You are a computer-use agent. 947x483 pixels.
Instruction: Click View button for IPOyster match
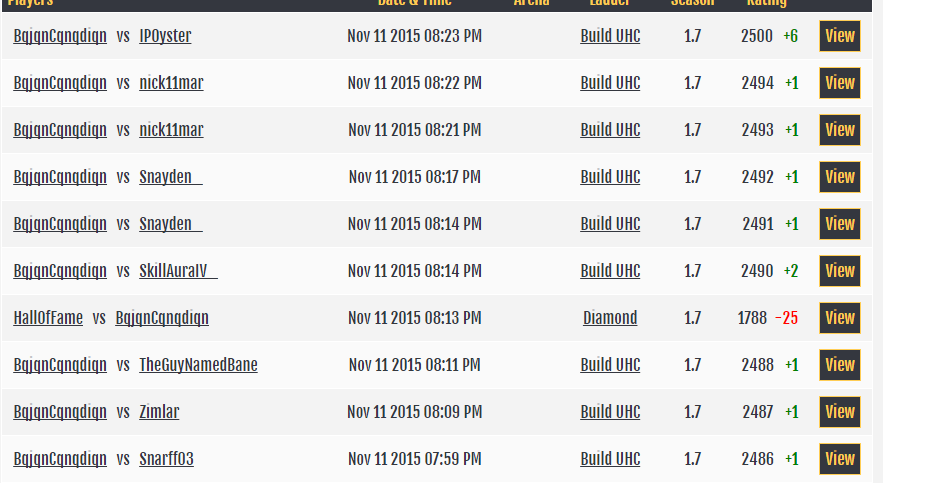(x=839, y=36)
